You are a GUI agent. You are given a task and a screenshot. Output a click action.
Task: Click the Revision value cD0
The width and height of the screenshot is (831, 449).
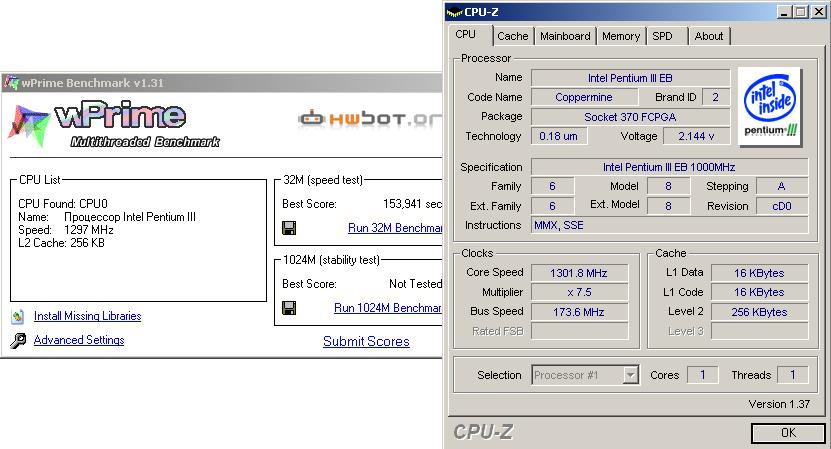(x=782, y=206)
